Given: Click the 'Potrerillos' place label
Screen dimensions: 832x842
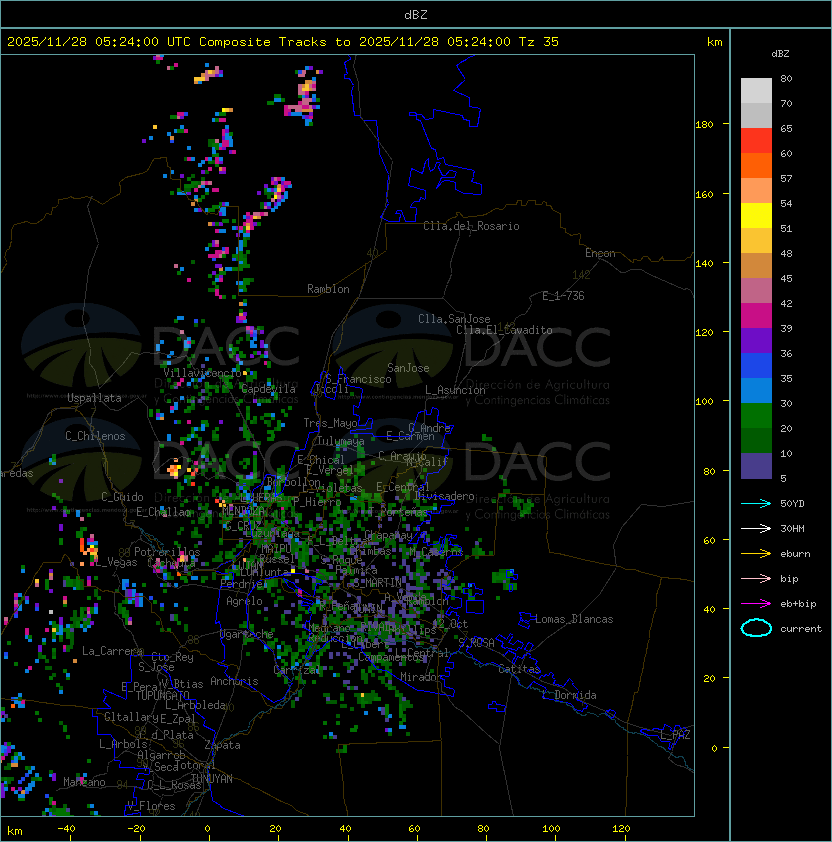Looking at the screenshot, I should click(x=167, y=552).
